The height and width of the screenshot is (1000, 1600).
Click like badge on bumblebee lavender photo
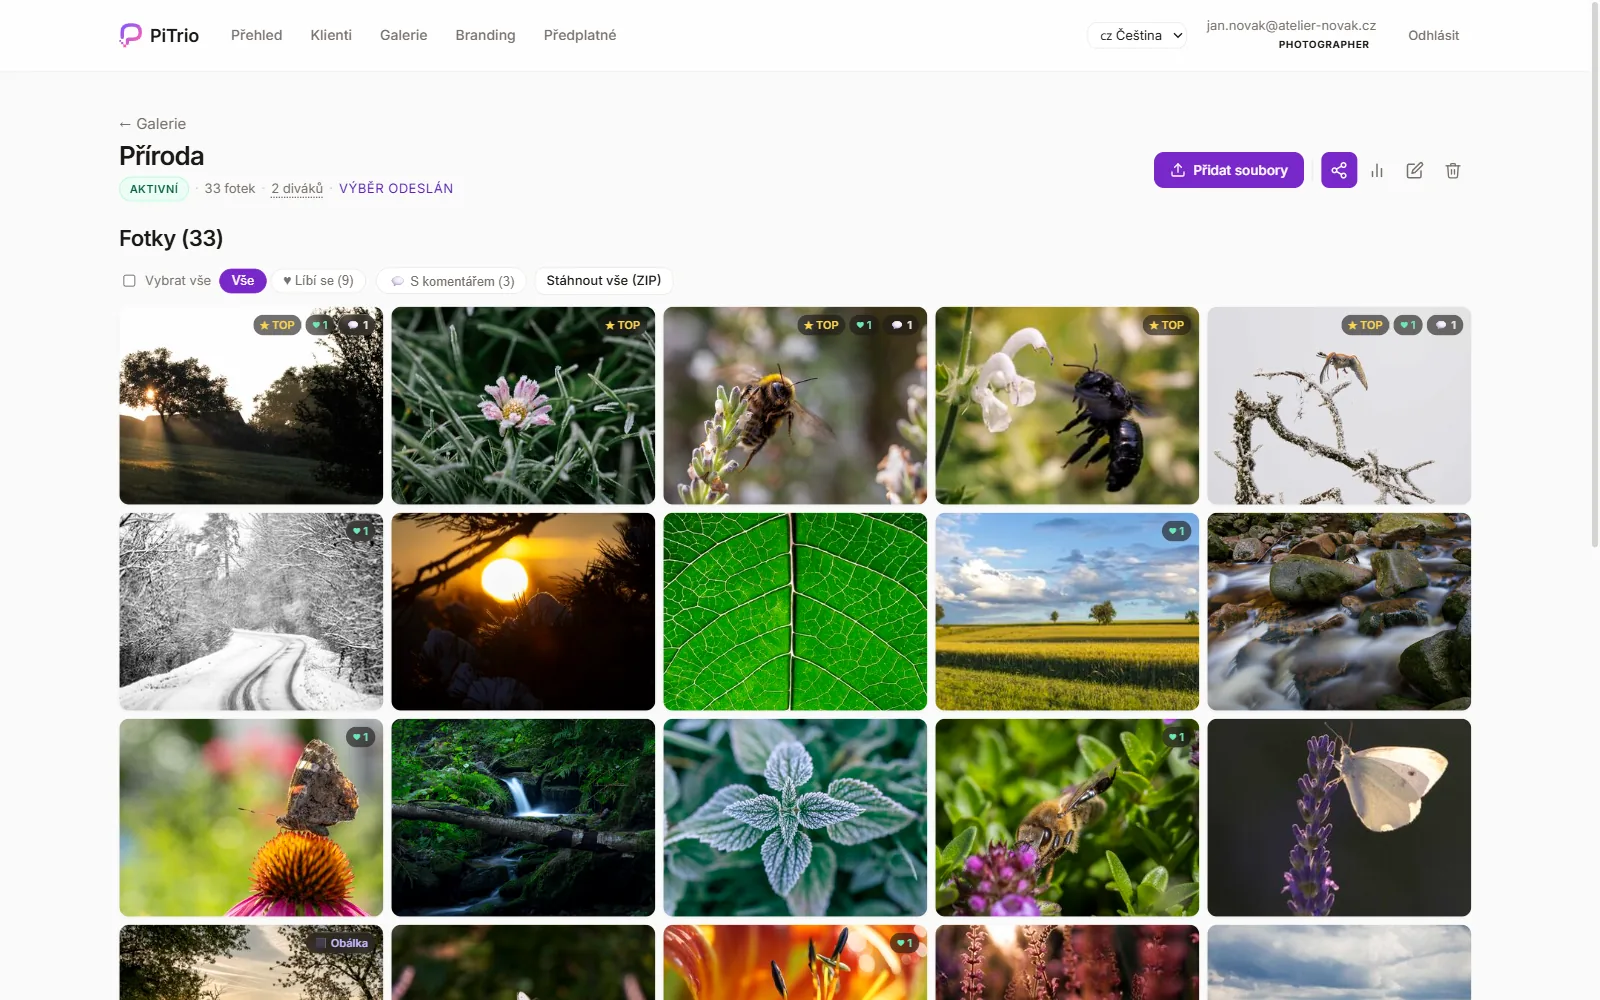864,325
